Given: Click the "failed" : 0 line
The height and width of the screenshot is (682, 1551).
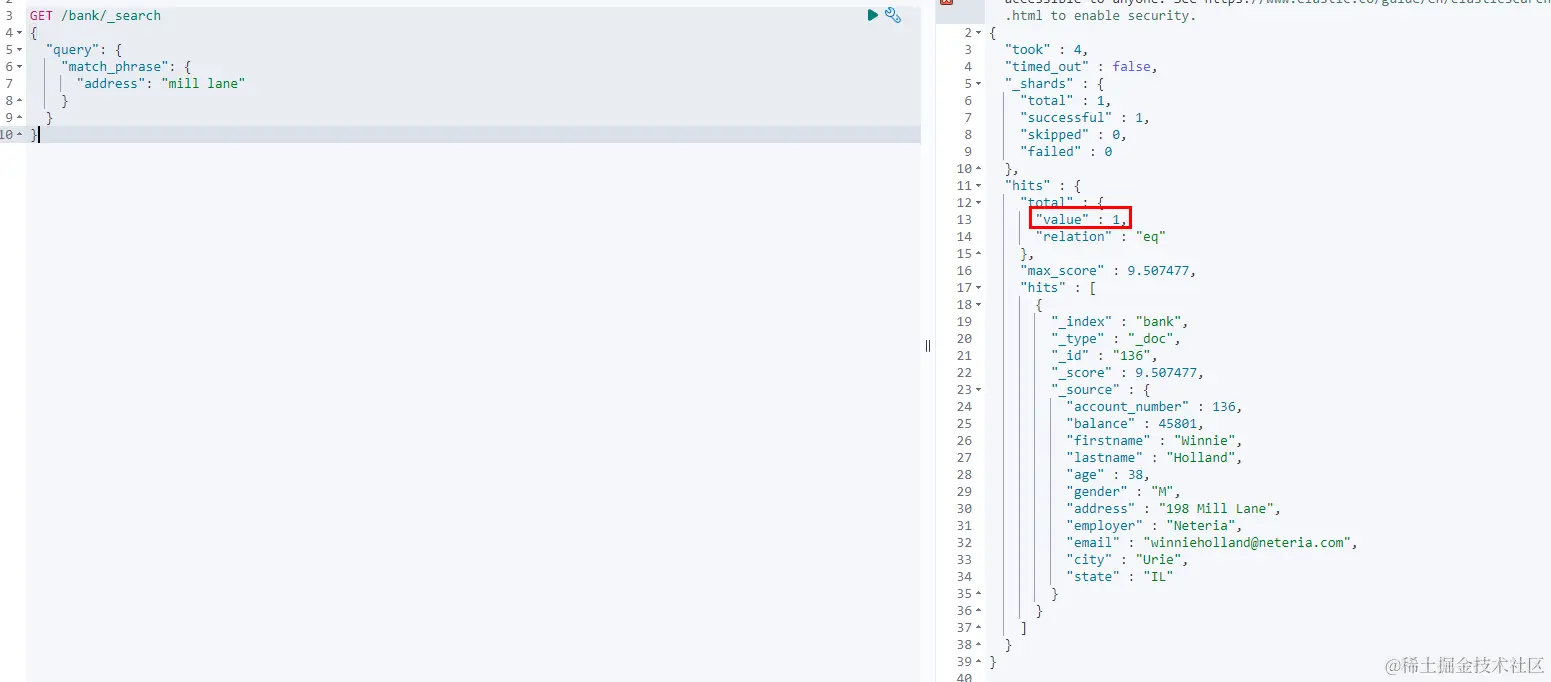Looking at the screenshot, I should click(1066, 152).
